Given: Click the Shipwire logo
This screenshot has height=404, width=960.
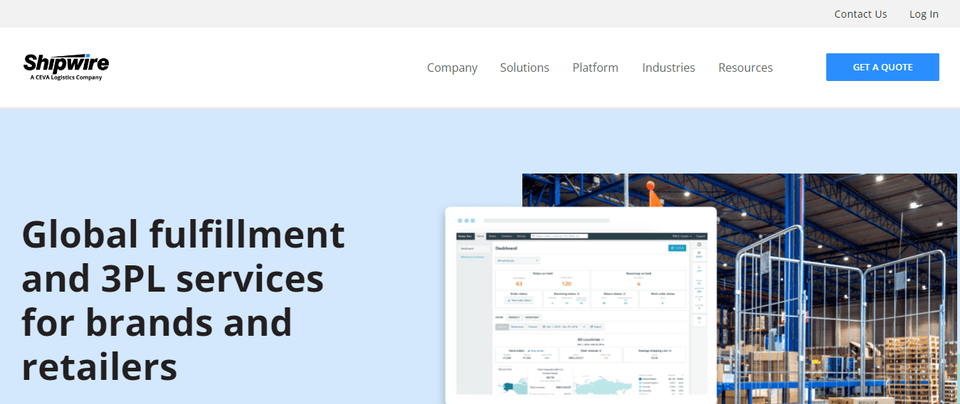Looking at the screenshot, I should [x=66, y=67].
